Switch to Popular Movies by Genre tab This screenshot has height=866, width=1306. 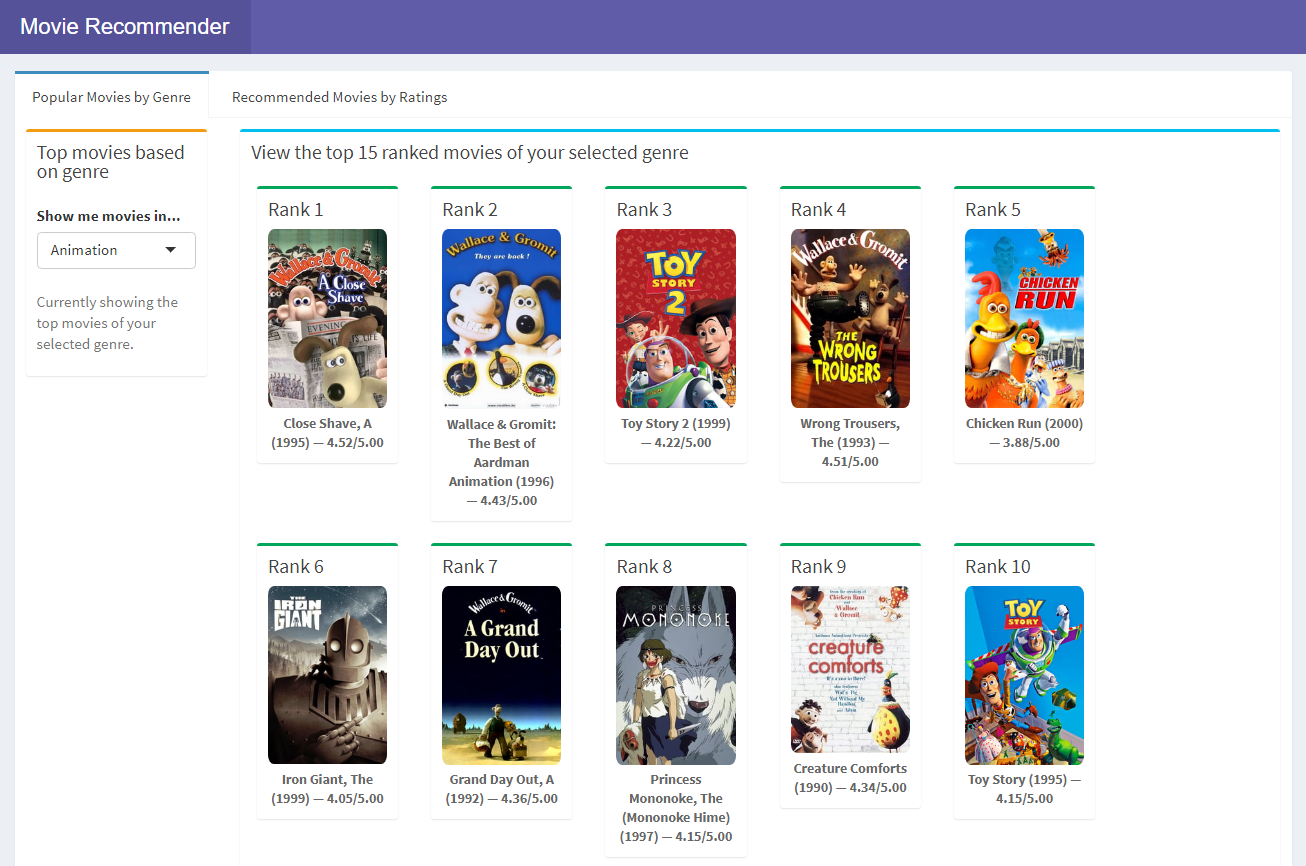(x=112, y=97)
